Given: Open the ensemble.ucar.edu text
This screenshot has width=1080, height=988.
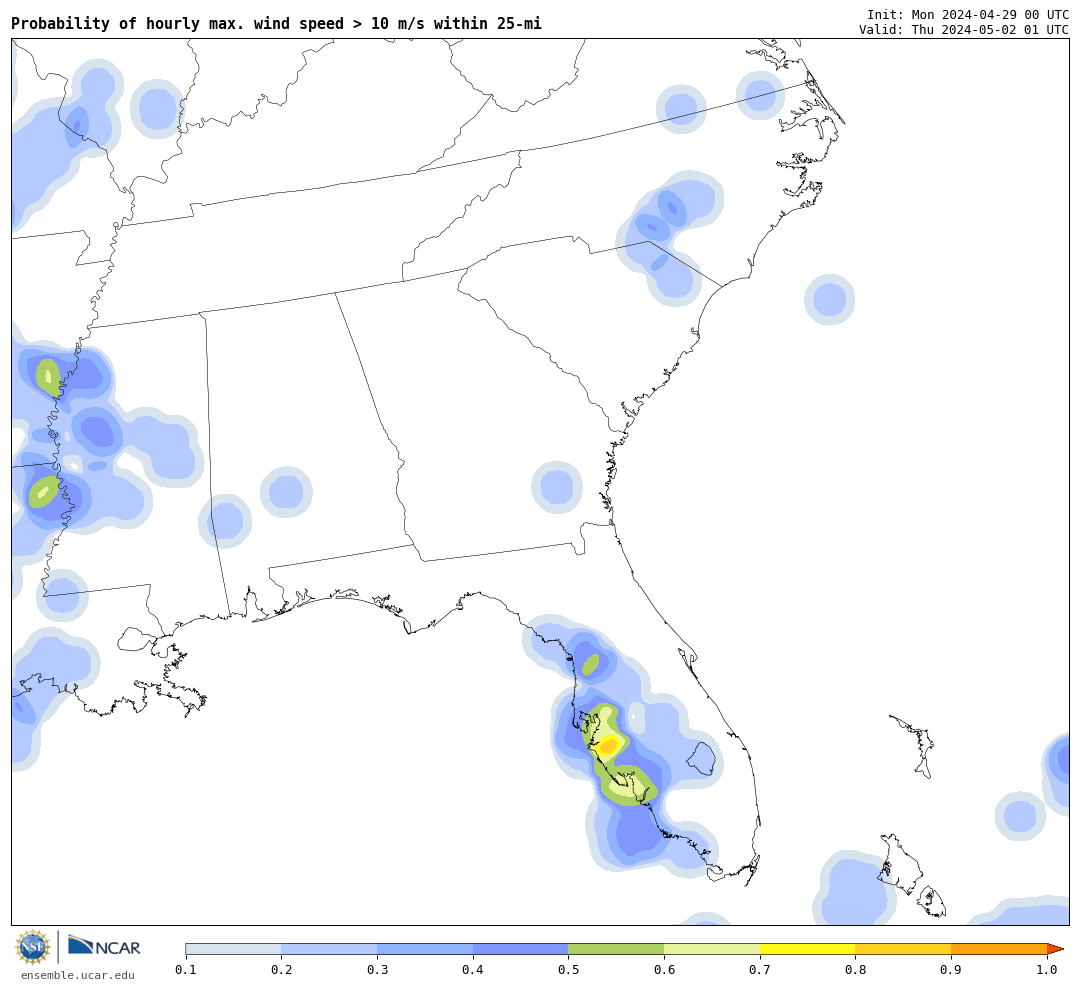Looking at the screenshot, I should coord(78,975).
